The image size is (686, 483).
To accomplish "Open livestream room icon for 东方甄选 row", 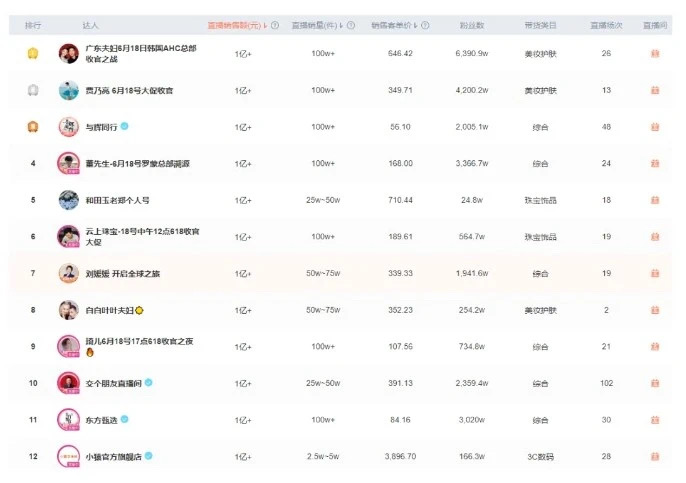I will (655, 420).
